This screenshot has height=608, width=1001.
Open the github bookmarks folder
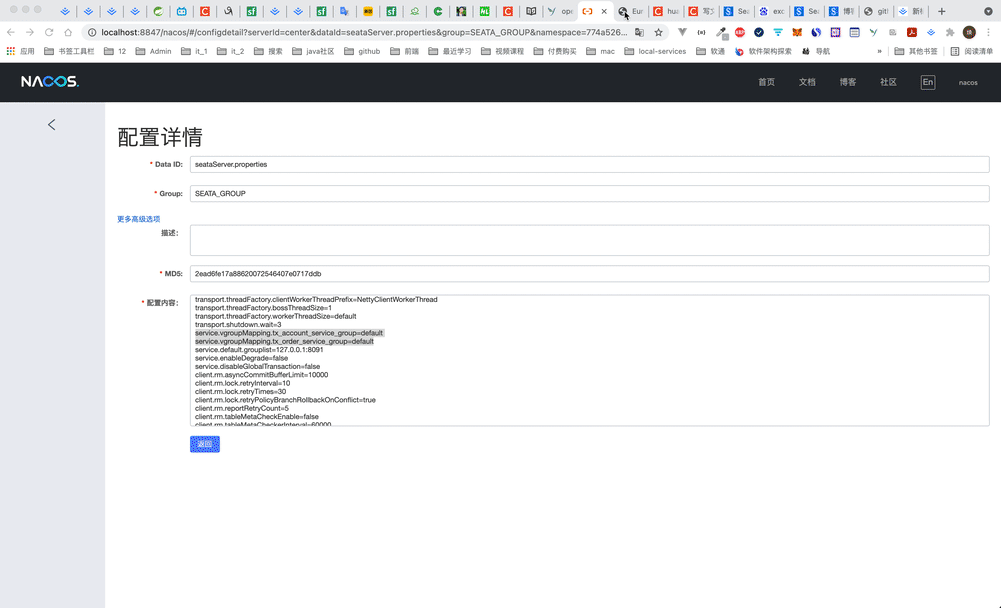click(362, 51)
